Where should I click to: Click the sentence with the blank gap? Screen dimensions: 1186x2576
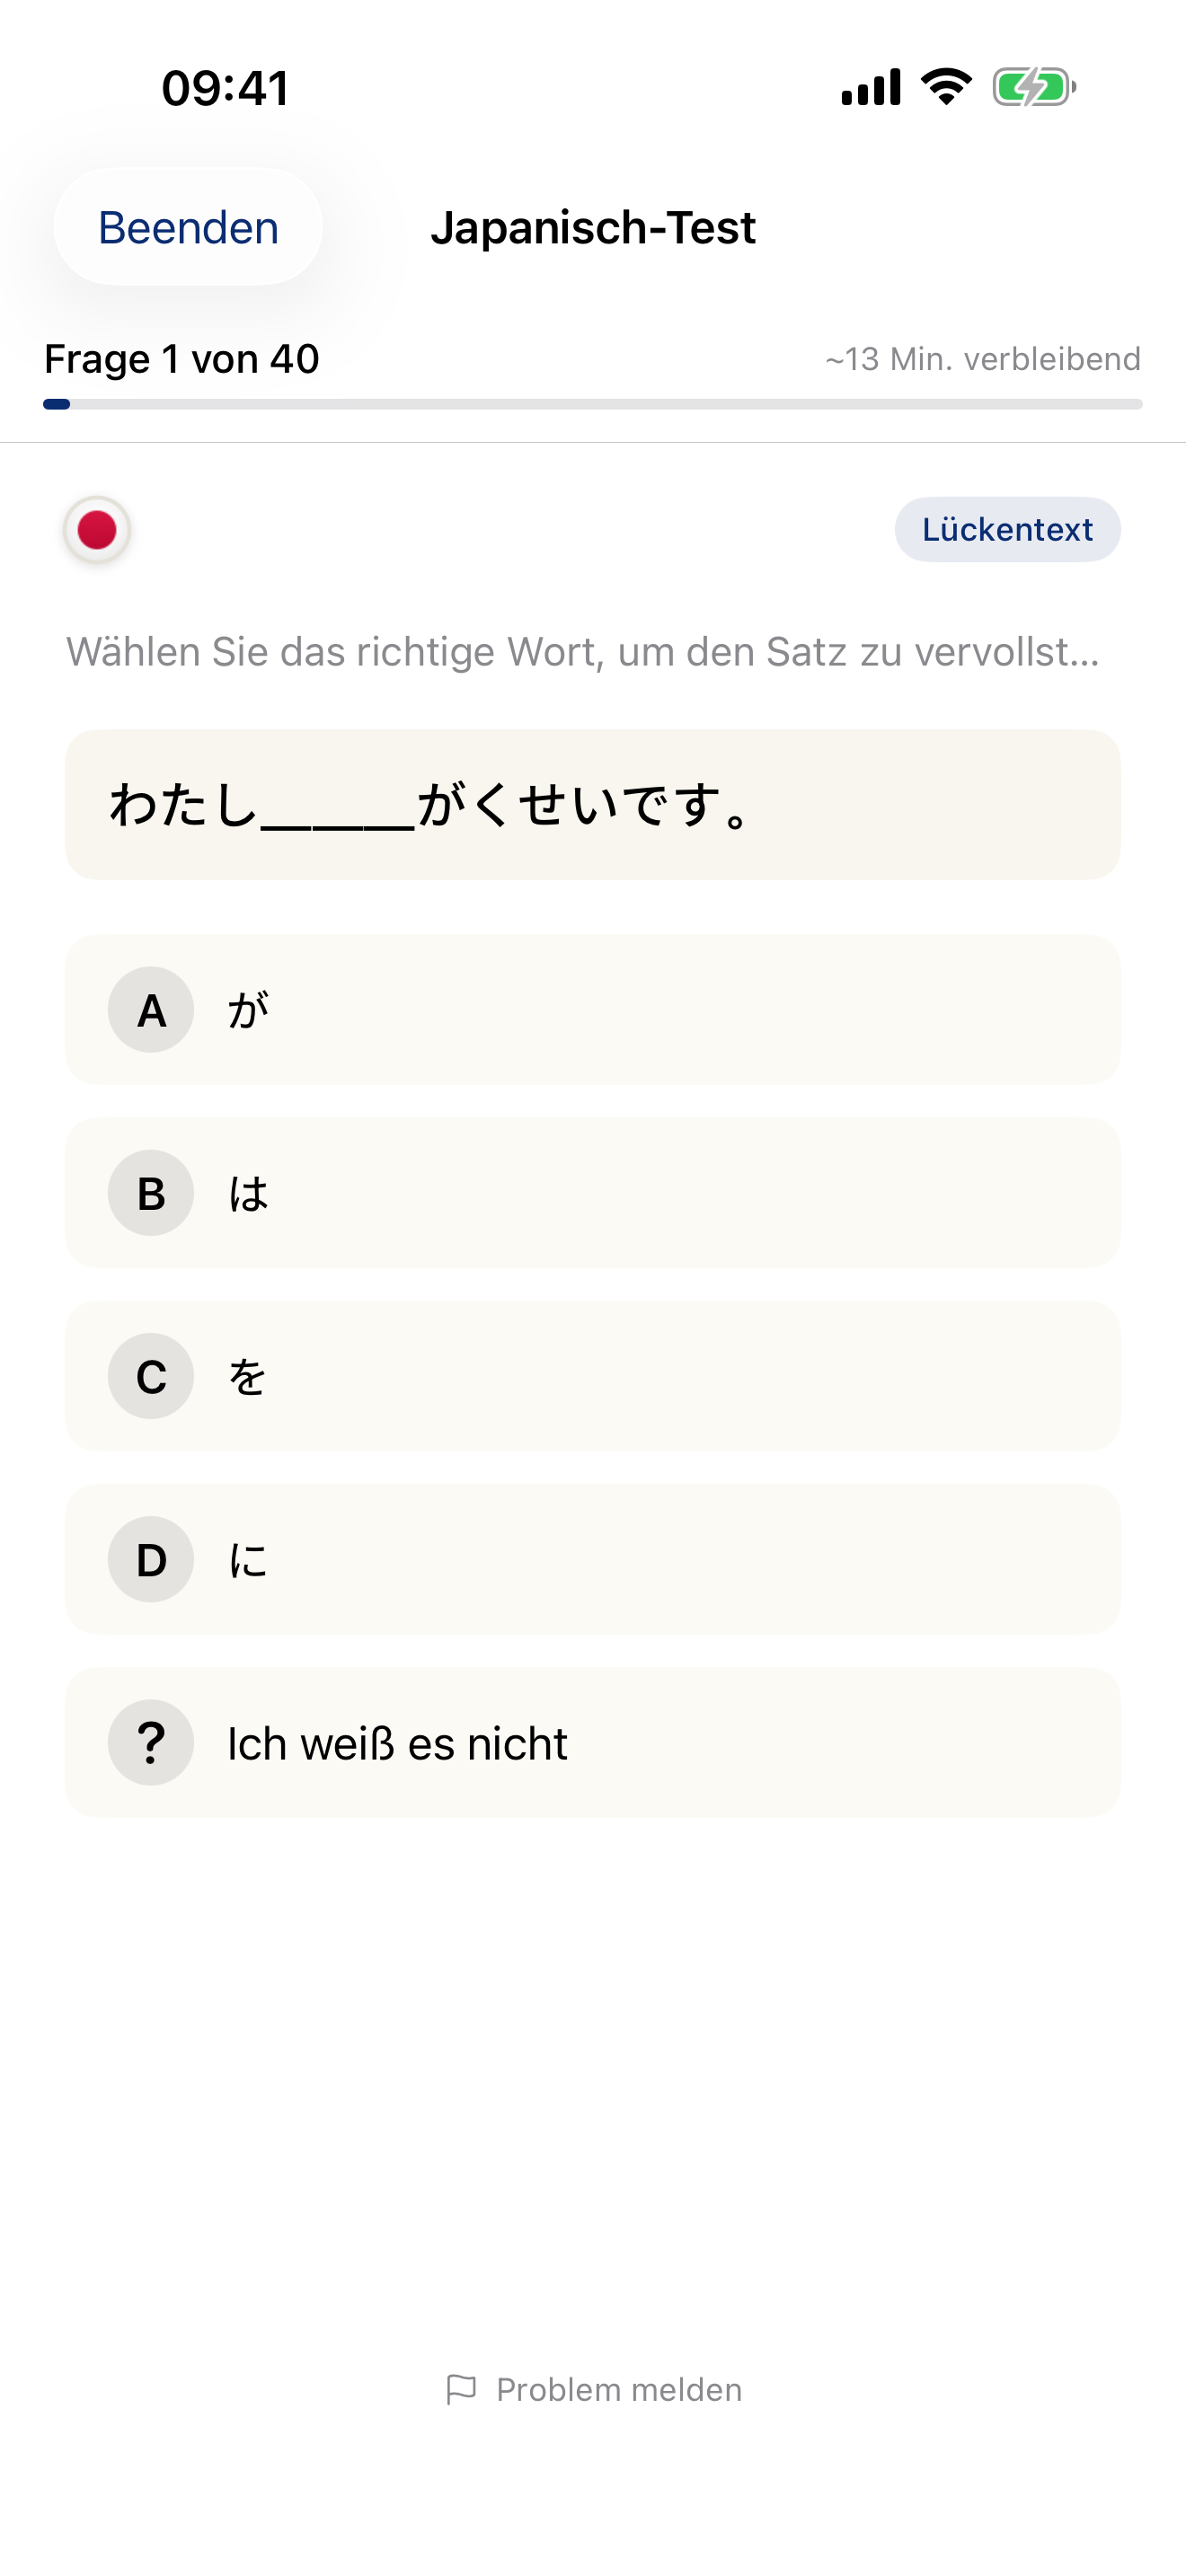593,806
